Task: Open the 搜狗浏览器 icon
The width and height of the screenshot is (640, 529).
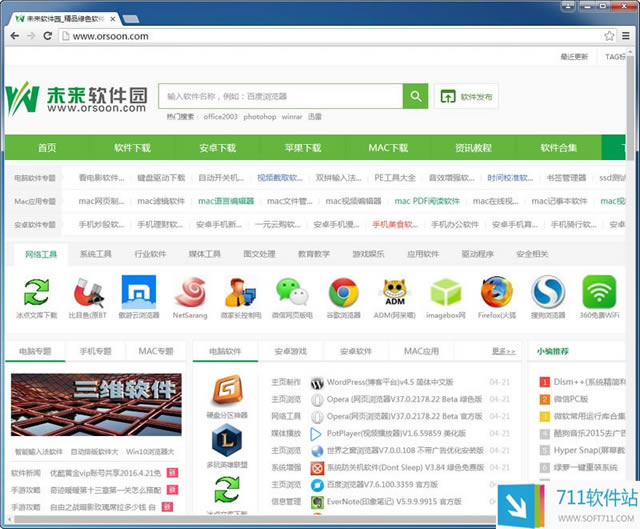Action: tap(548, 292)
